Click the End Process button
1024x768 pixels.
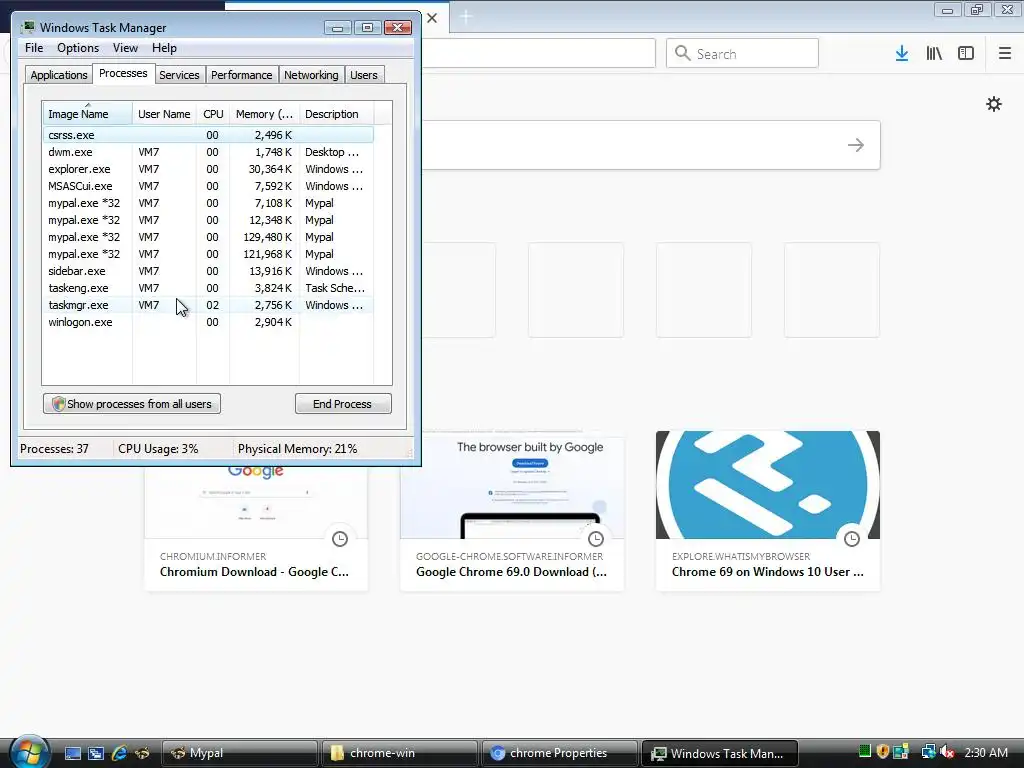[343, 404]
